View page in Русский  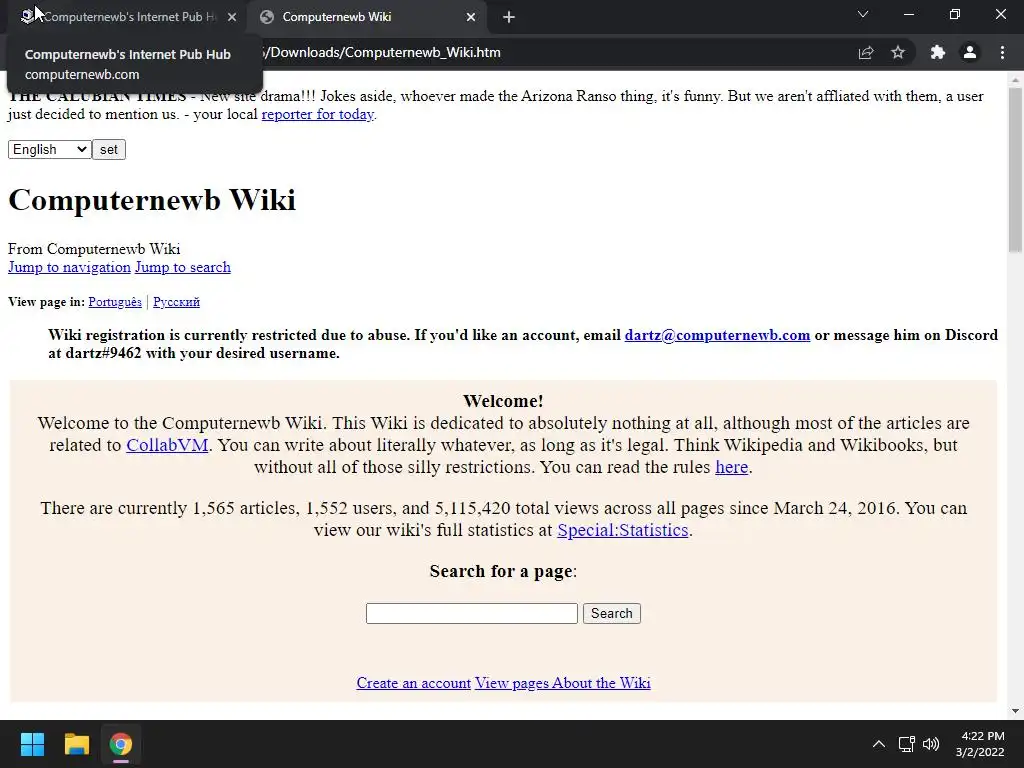(176, 302)
